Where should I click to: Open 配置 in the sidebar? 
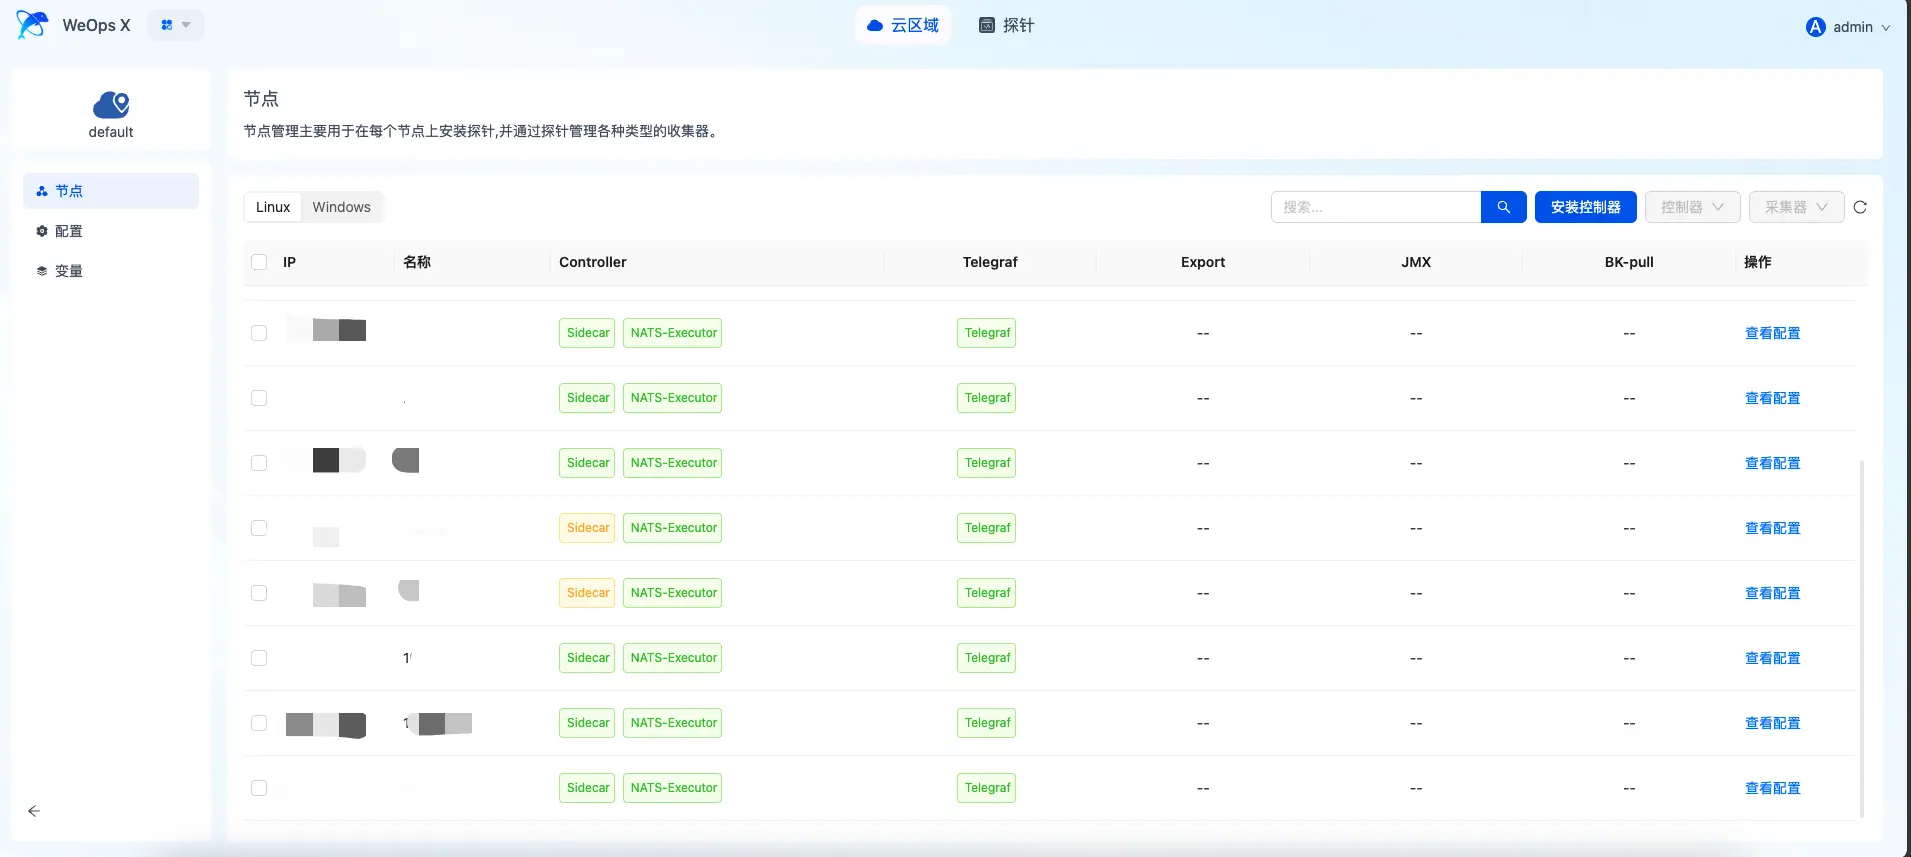111,231
